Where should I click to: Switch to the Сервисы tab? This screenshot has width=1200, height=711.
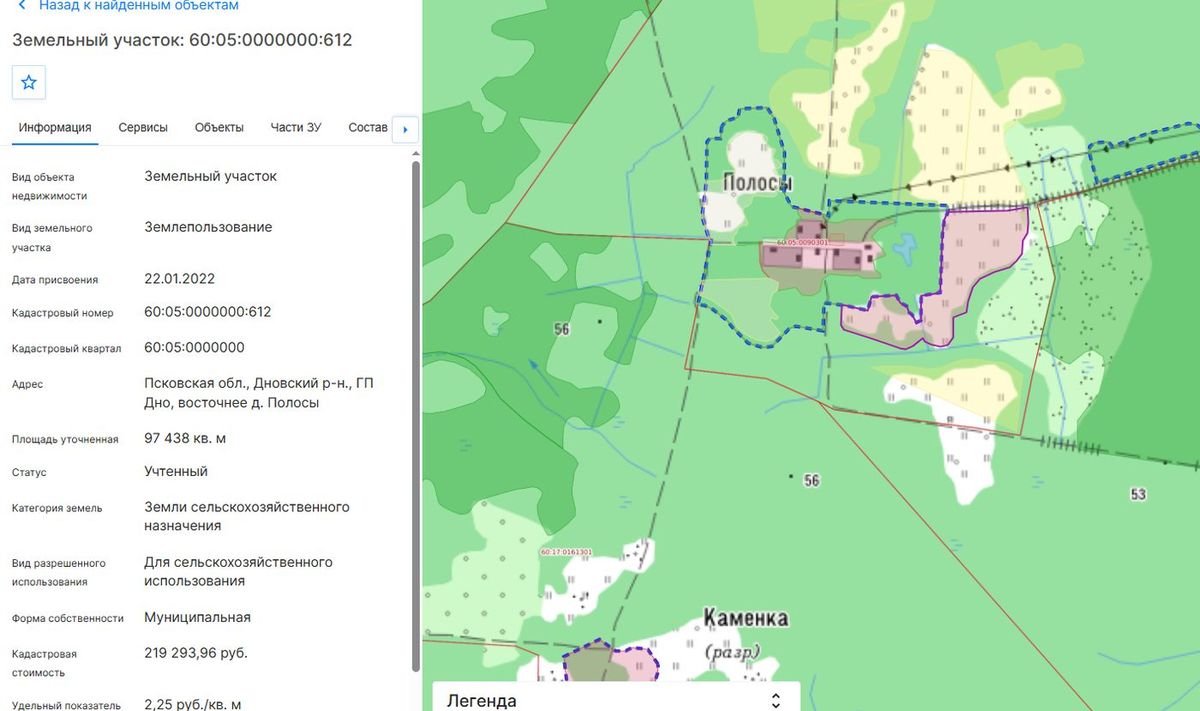(x=143, y=127)
